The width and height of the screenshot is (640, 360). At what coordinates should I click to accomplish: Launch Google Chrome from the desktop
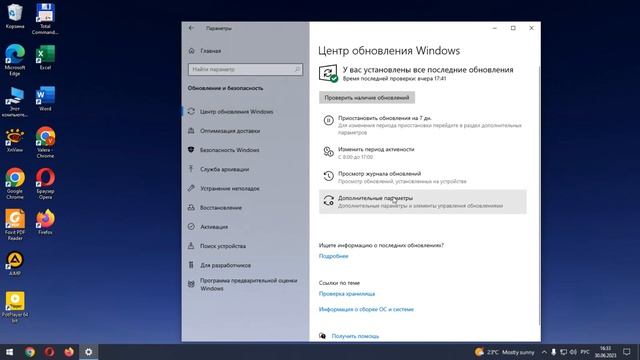tap(15, 183)
